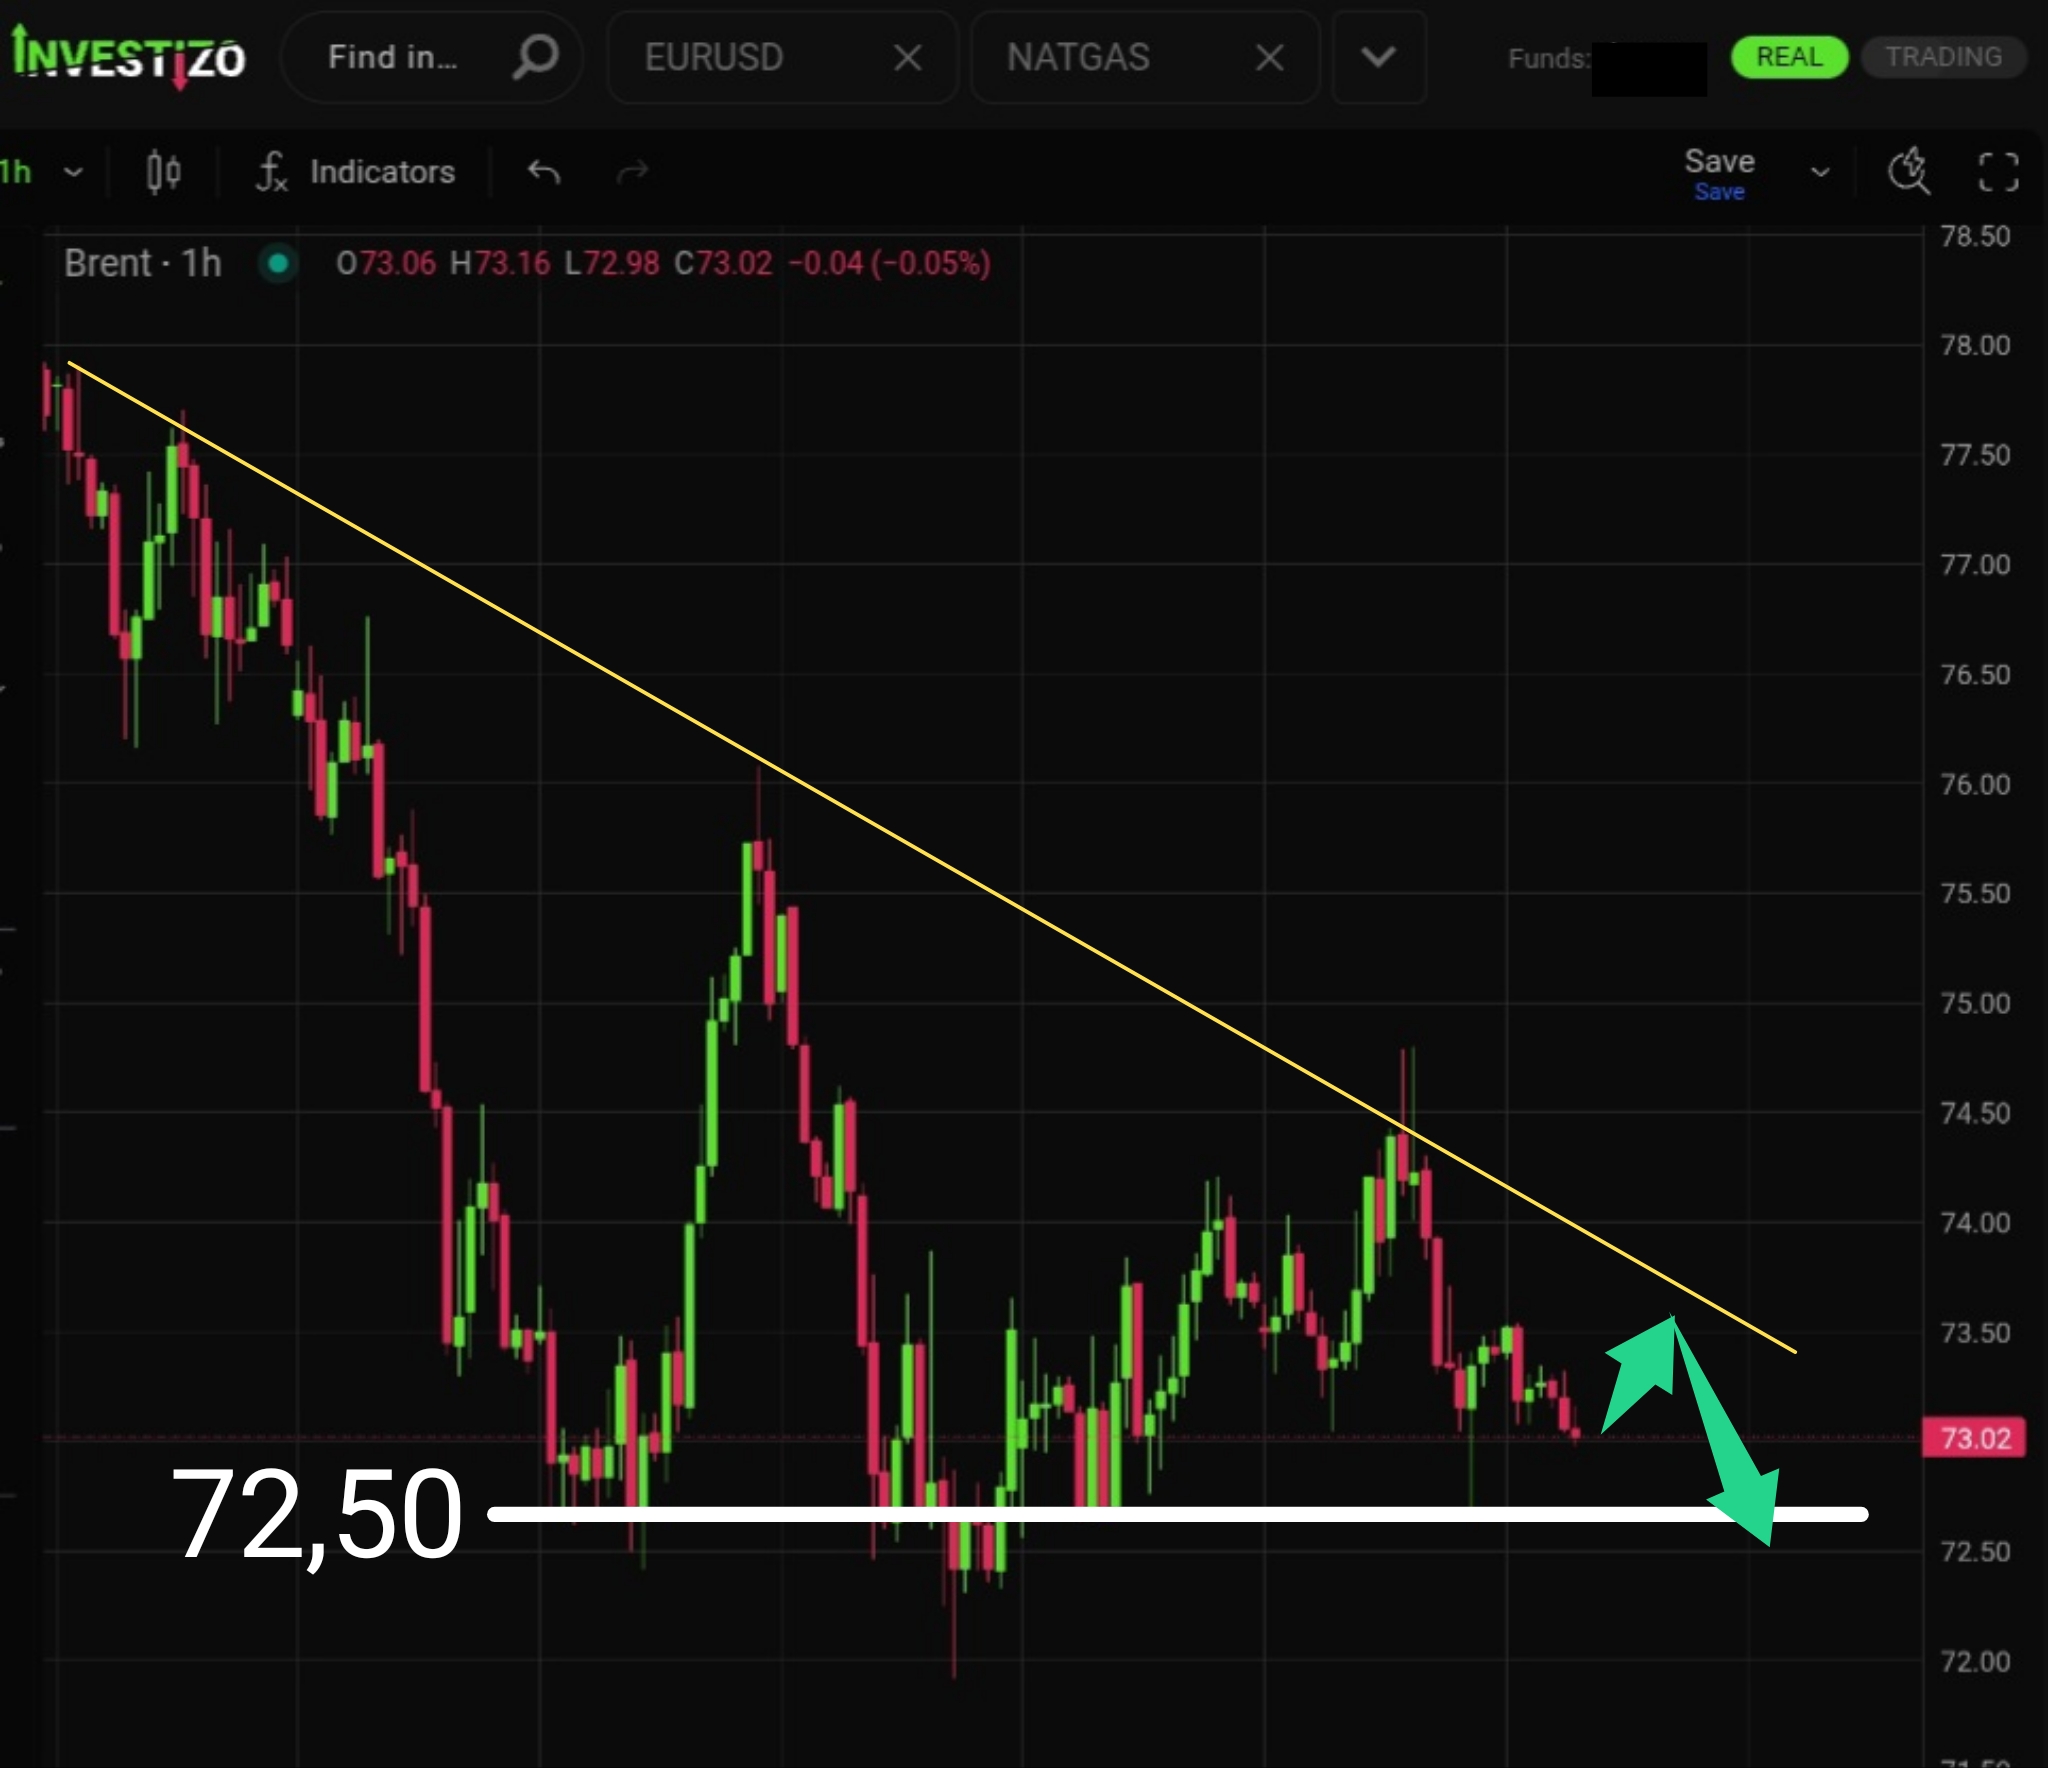The image size is (2048, 1768).
Task: Close the EURUSD tab
Action: [x=907, y=58]
